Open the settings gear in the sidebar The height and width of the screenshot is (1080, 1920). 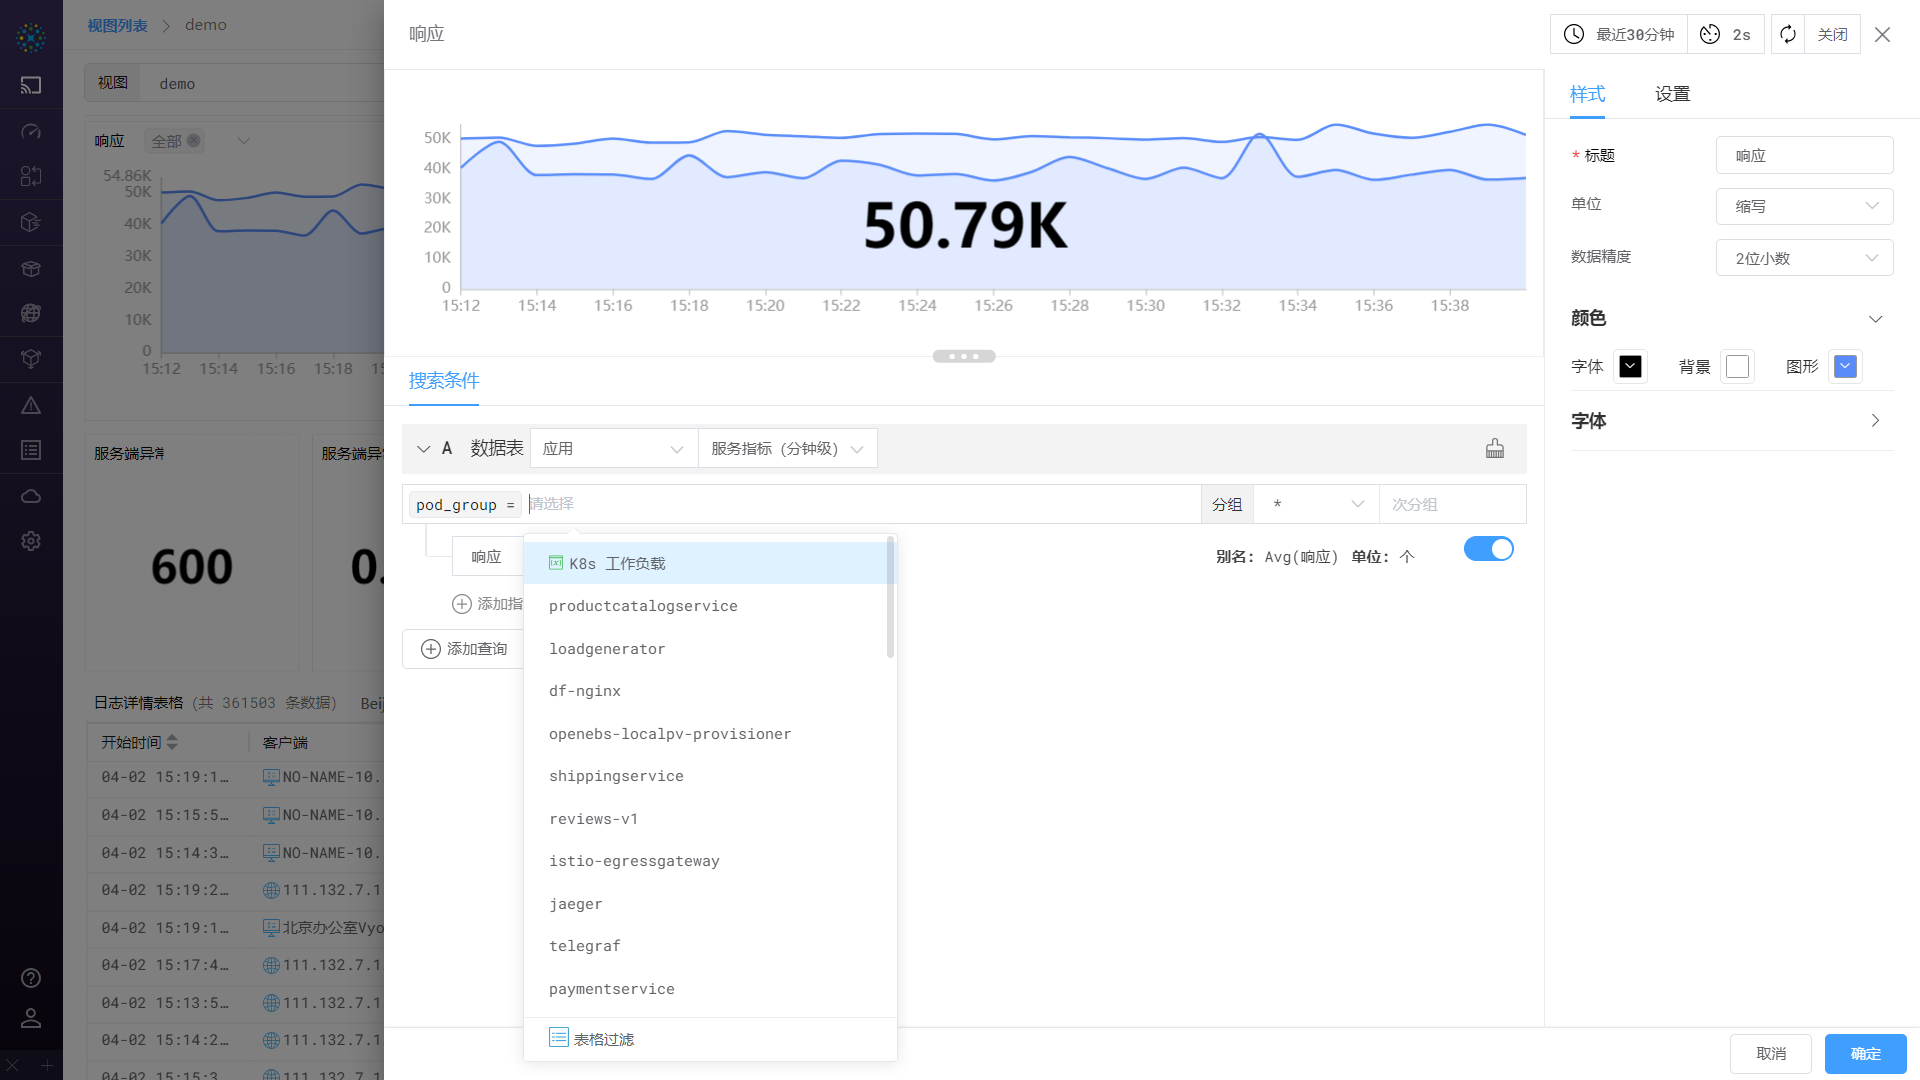[31, 541]
